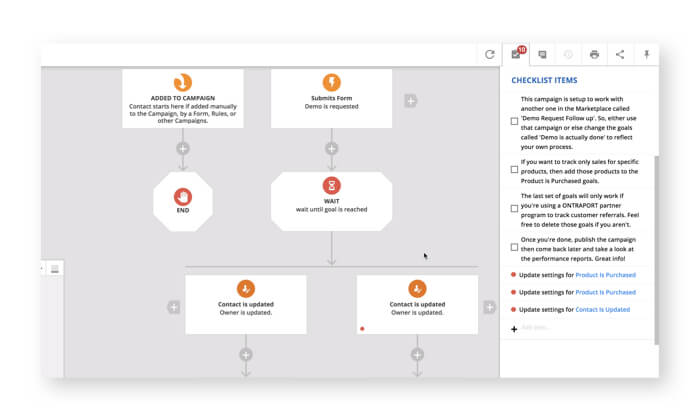The image size is (700, 420).
Task: Add goal left of first Contact is updated
Action: 174,307
